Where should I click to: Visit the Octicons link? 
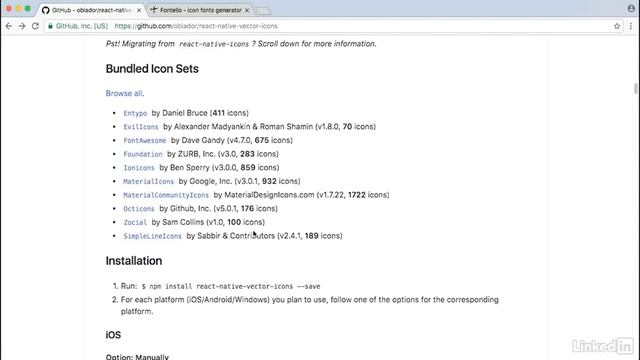[x=139, y=209]
